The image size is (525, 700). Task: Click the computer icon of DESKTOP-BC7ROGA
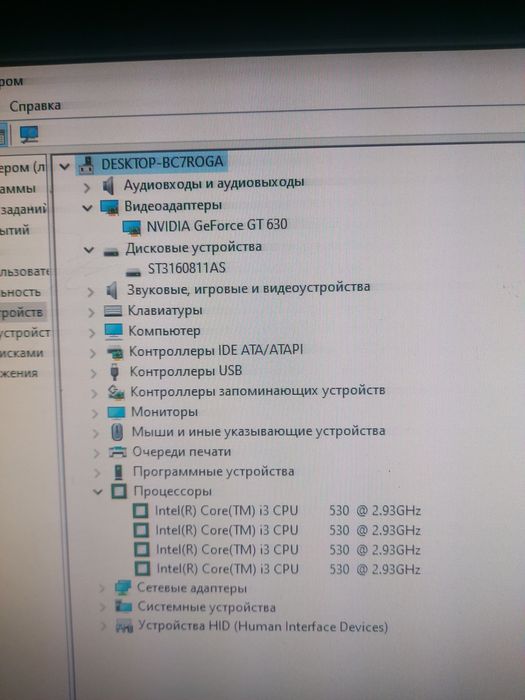click(86, 165)
